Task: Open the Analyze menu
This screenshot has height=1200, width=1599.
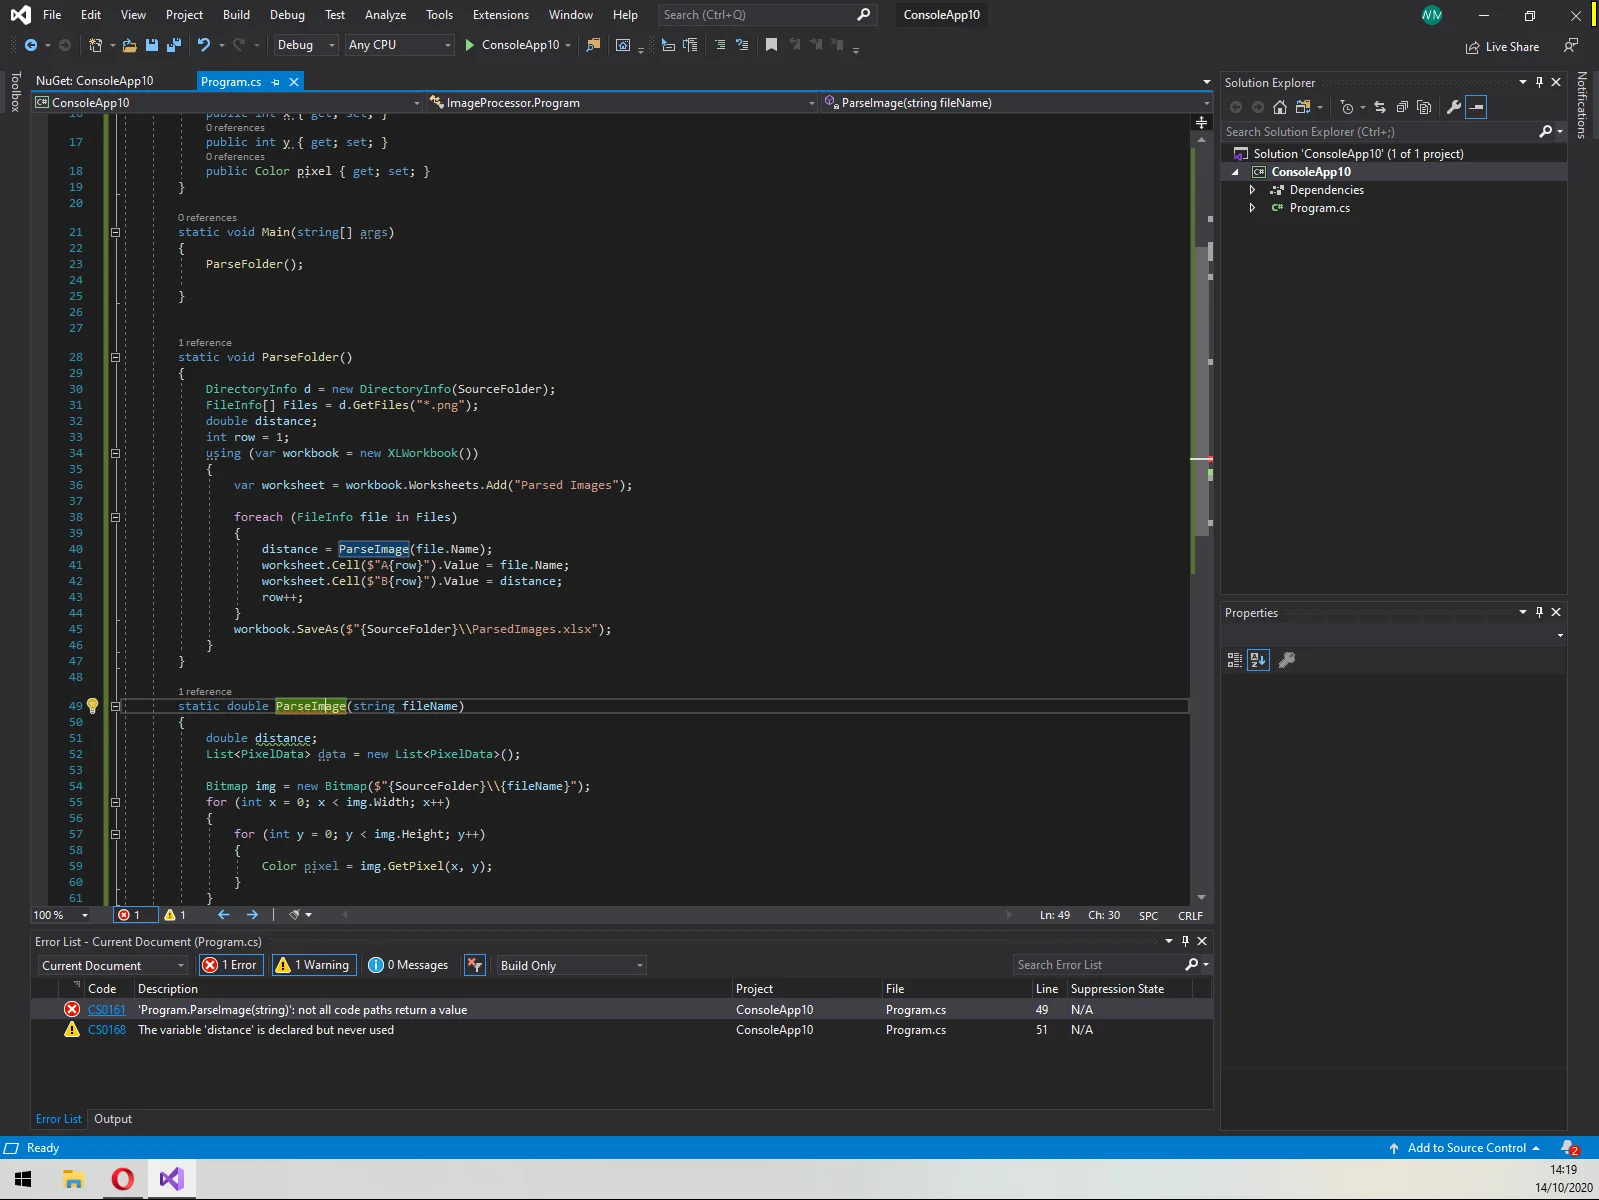Action: click(385, 15)
